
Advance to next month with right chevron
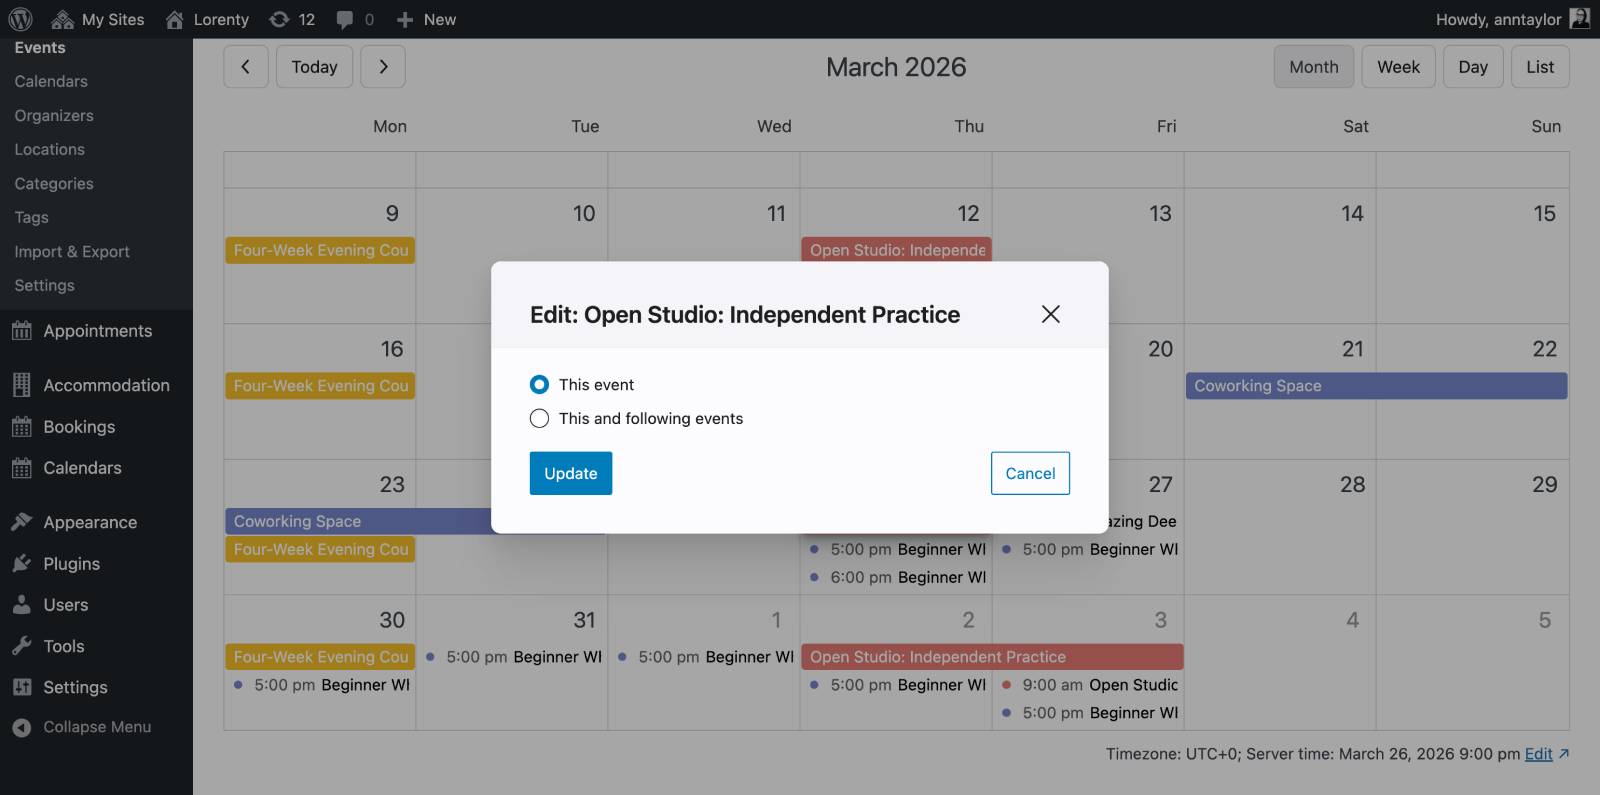pos(383,67)
